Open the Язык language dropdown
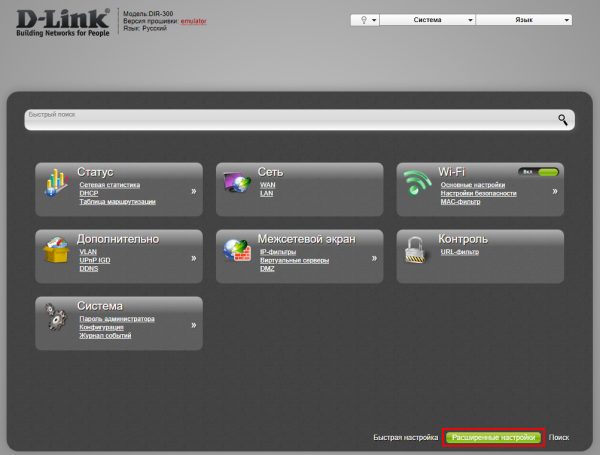This screenshot has height=455, width=600. 524,20
